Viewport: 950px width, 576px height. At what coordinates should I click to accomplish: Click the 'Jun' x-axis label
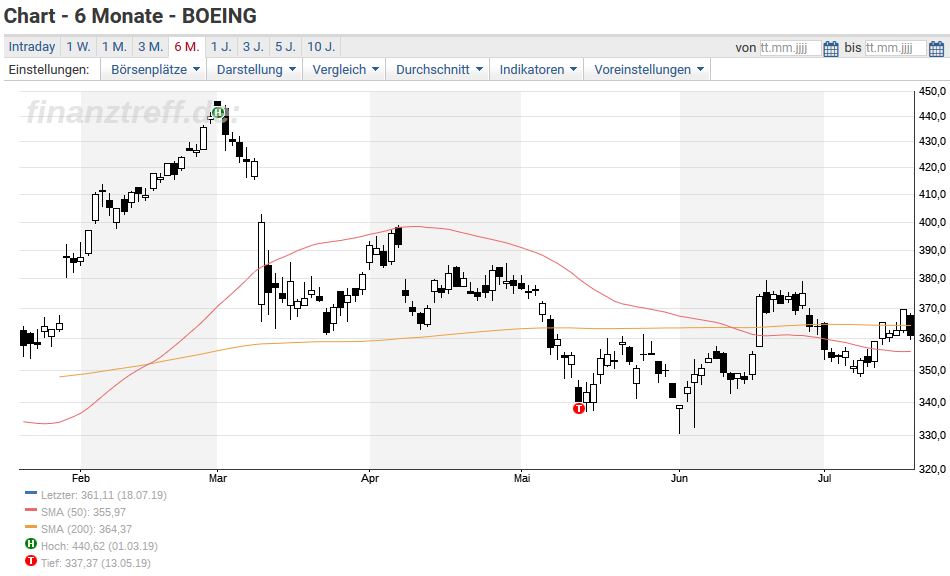tap(679, 478)
